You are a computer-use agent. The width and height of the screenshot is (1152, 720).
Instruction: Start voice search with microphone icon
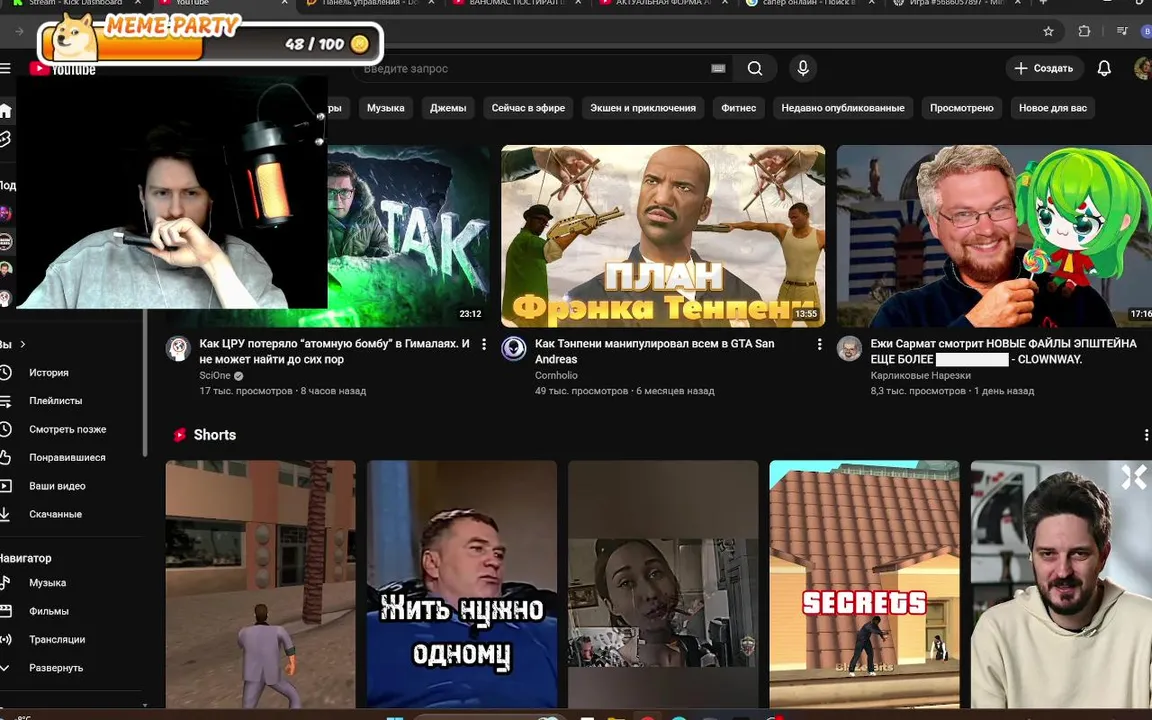(803, 68)
